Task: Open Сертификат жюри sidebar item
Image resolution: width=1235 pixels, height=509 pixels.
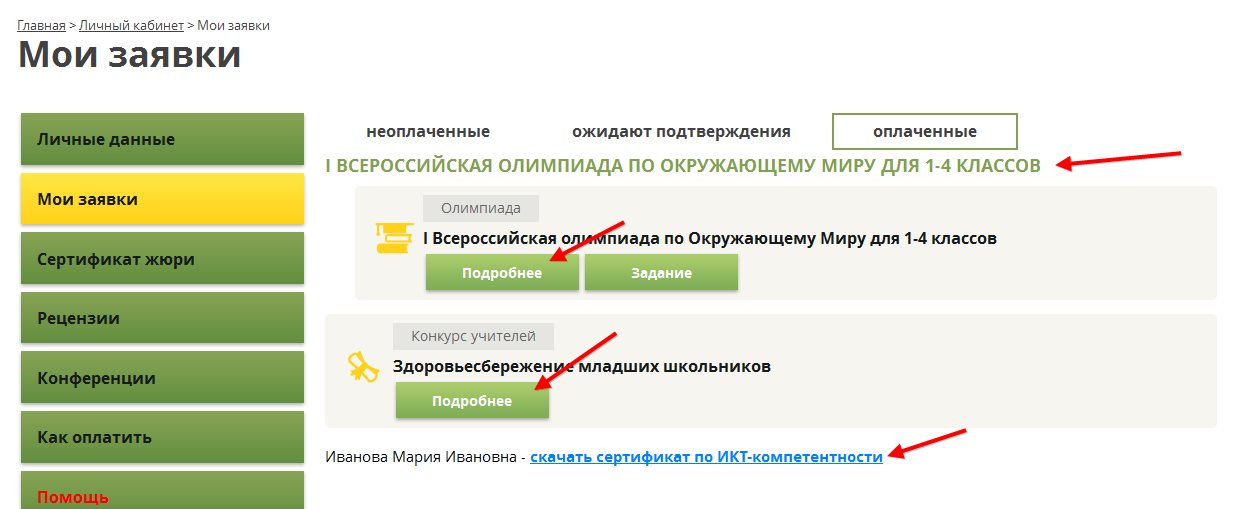Action: pos(162,259)
